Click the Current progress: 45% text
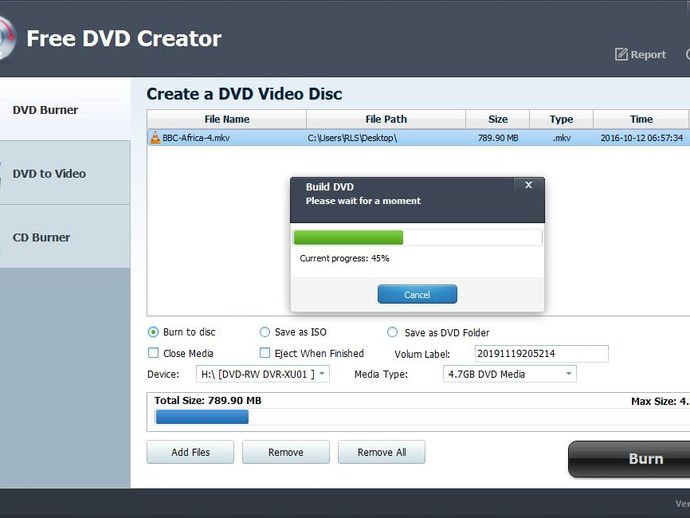Viewport: 690px width, 518px height. point(344,258)
